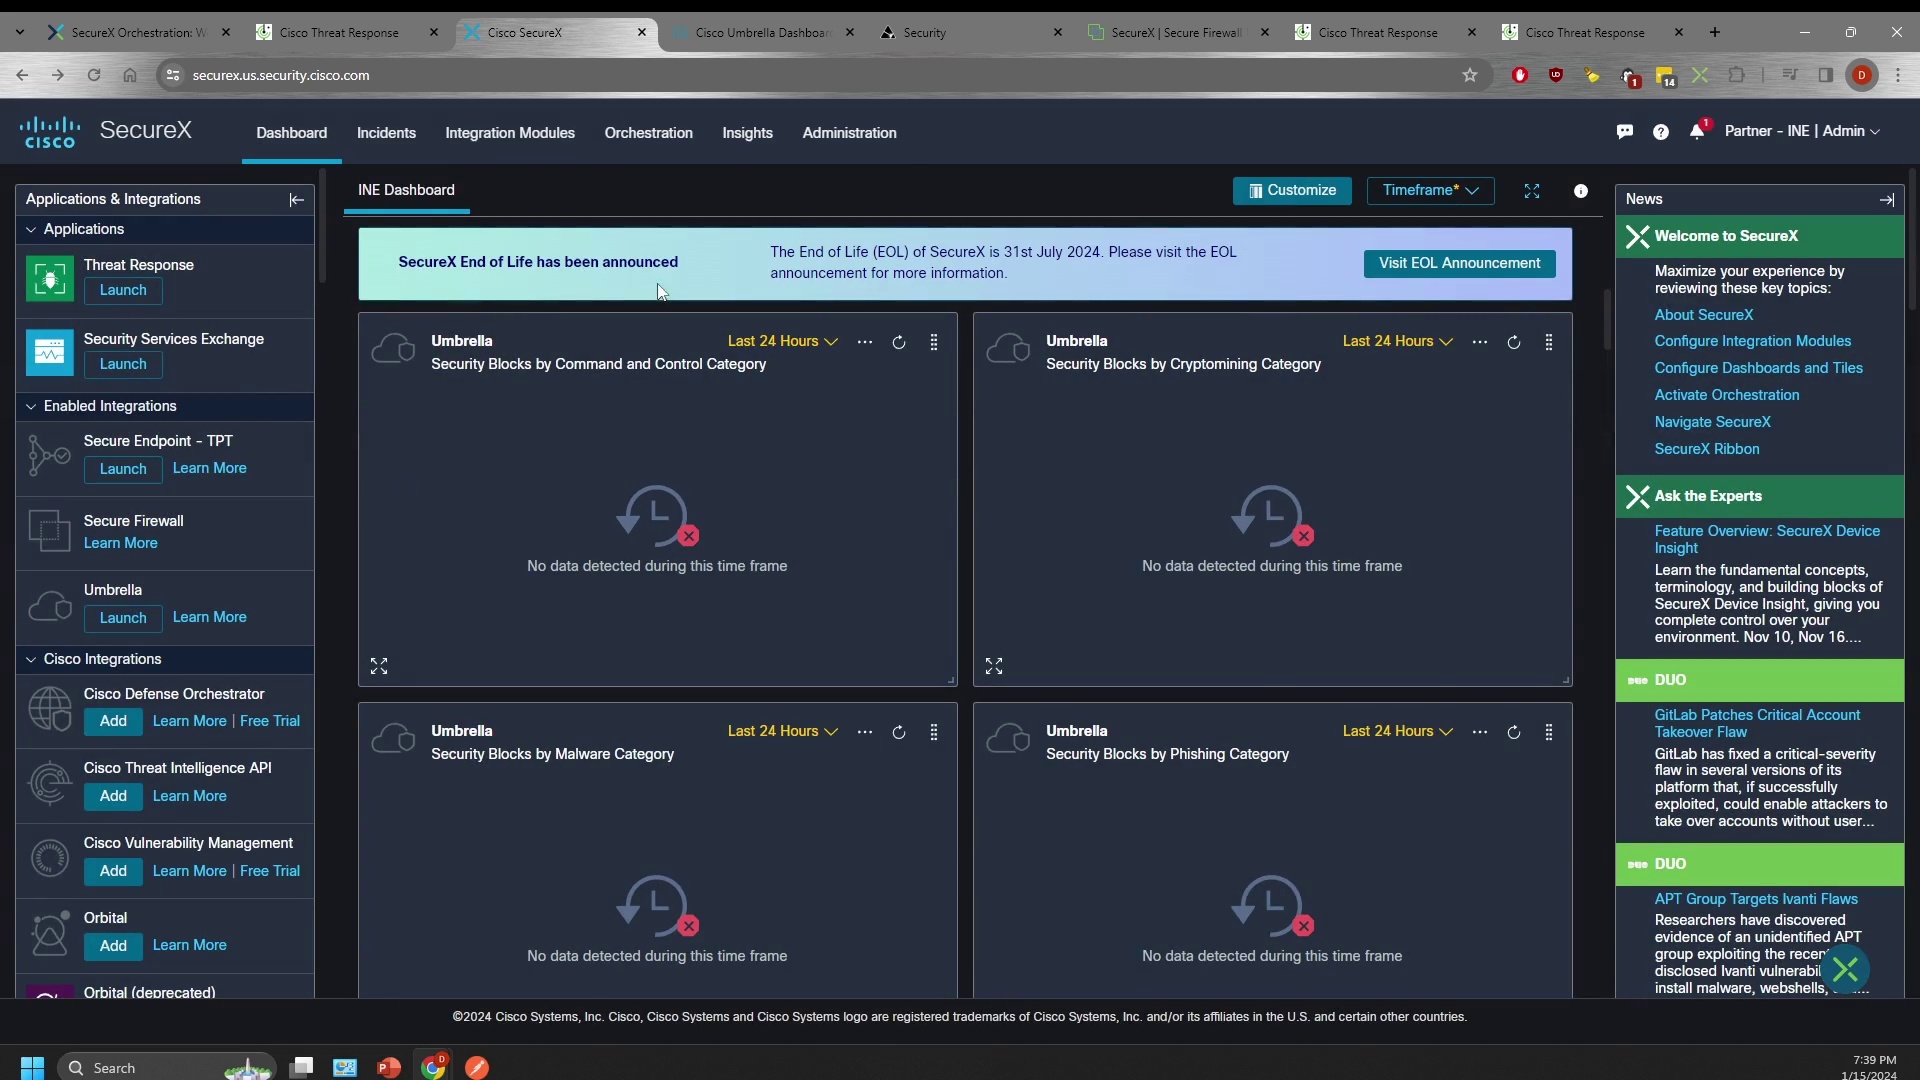Viewport: 1920px width, 1080px height.
Task: Click the Secure Endpoint - TPT icon
Action: click(49, 454)
